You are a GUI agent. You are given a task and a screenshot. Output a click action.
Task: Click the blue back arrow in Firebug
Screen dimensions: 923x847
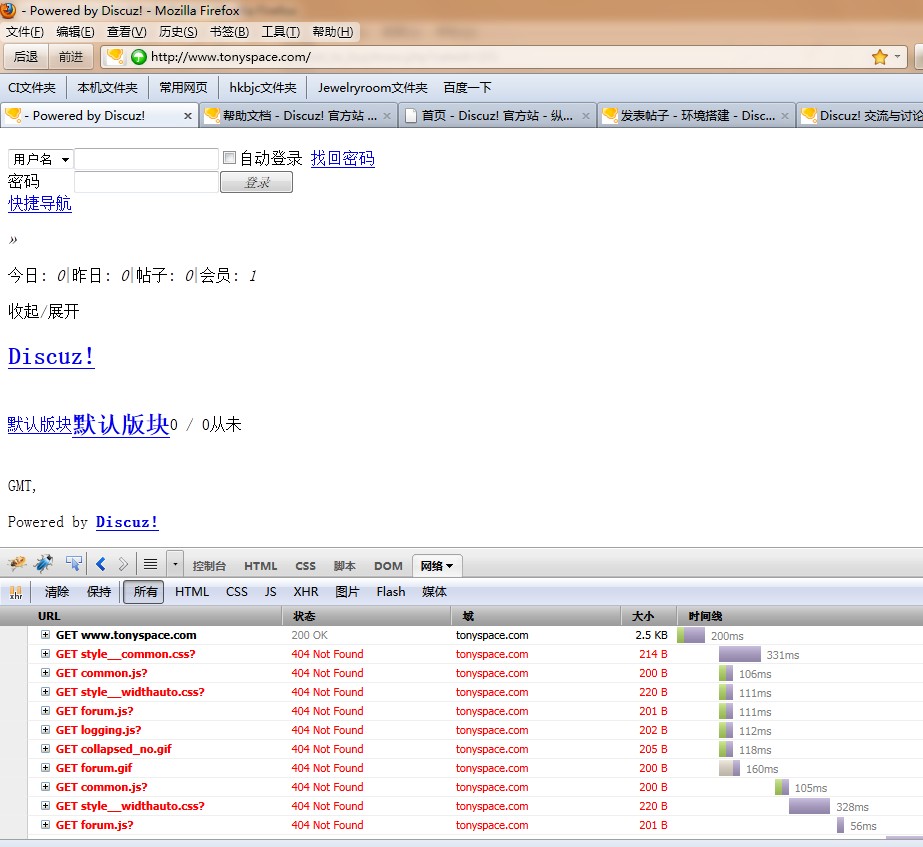101,564
